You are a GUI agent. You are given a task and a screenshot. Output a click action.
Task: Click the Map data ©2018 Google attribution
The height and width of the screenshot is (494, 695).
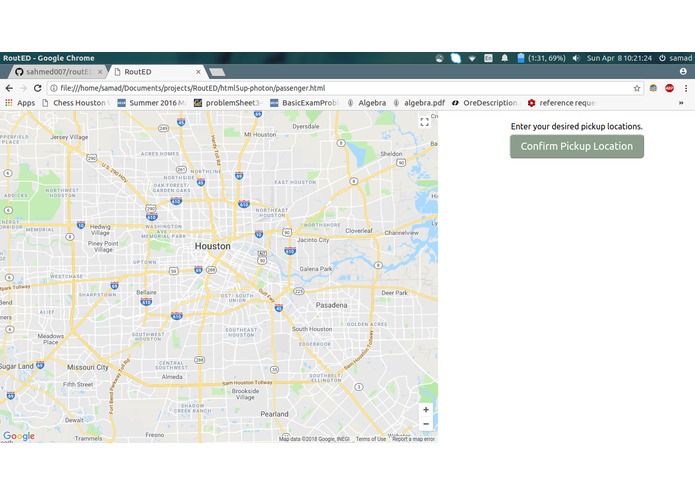[314, 439]
